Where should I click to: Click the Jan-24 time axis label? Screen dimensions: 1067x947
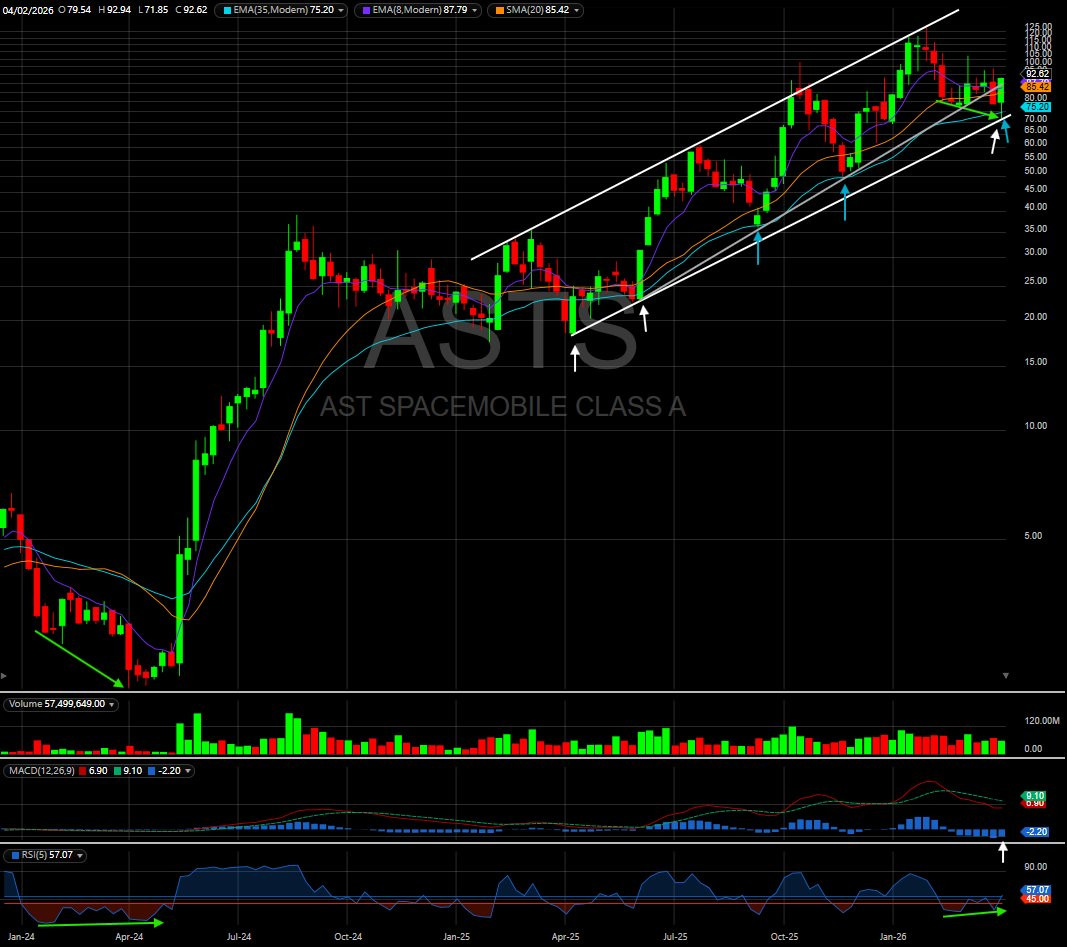coord(21,937)
